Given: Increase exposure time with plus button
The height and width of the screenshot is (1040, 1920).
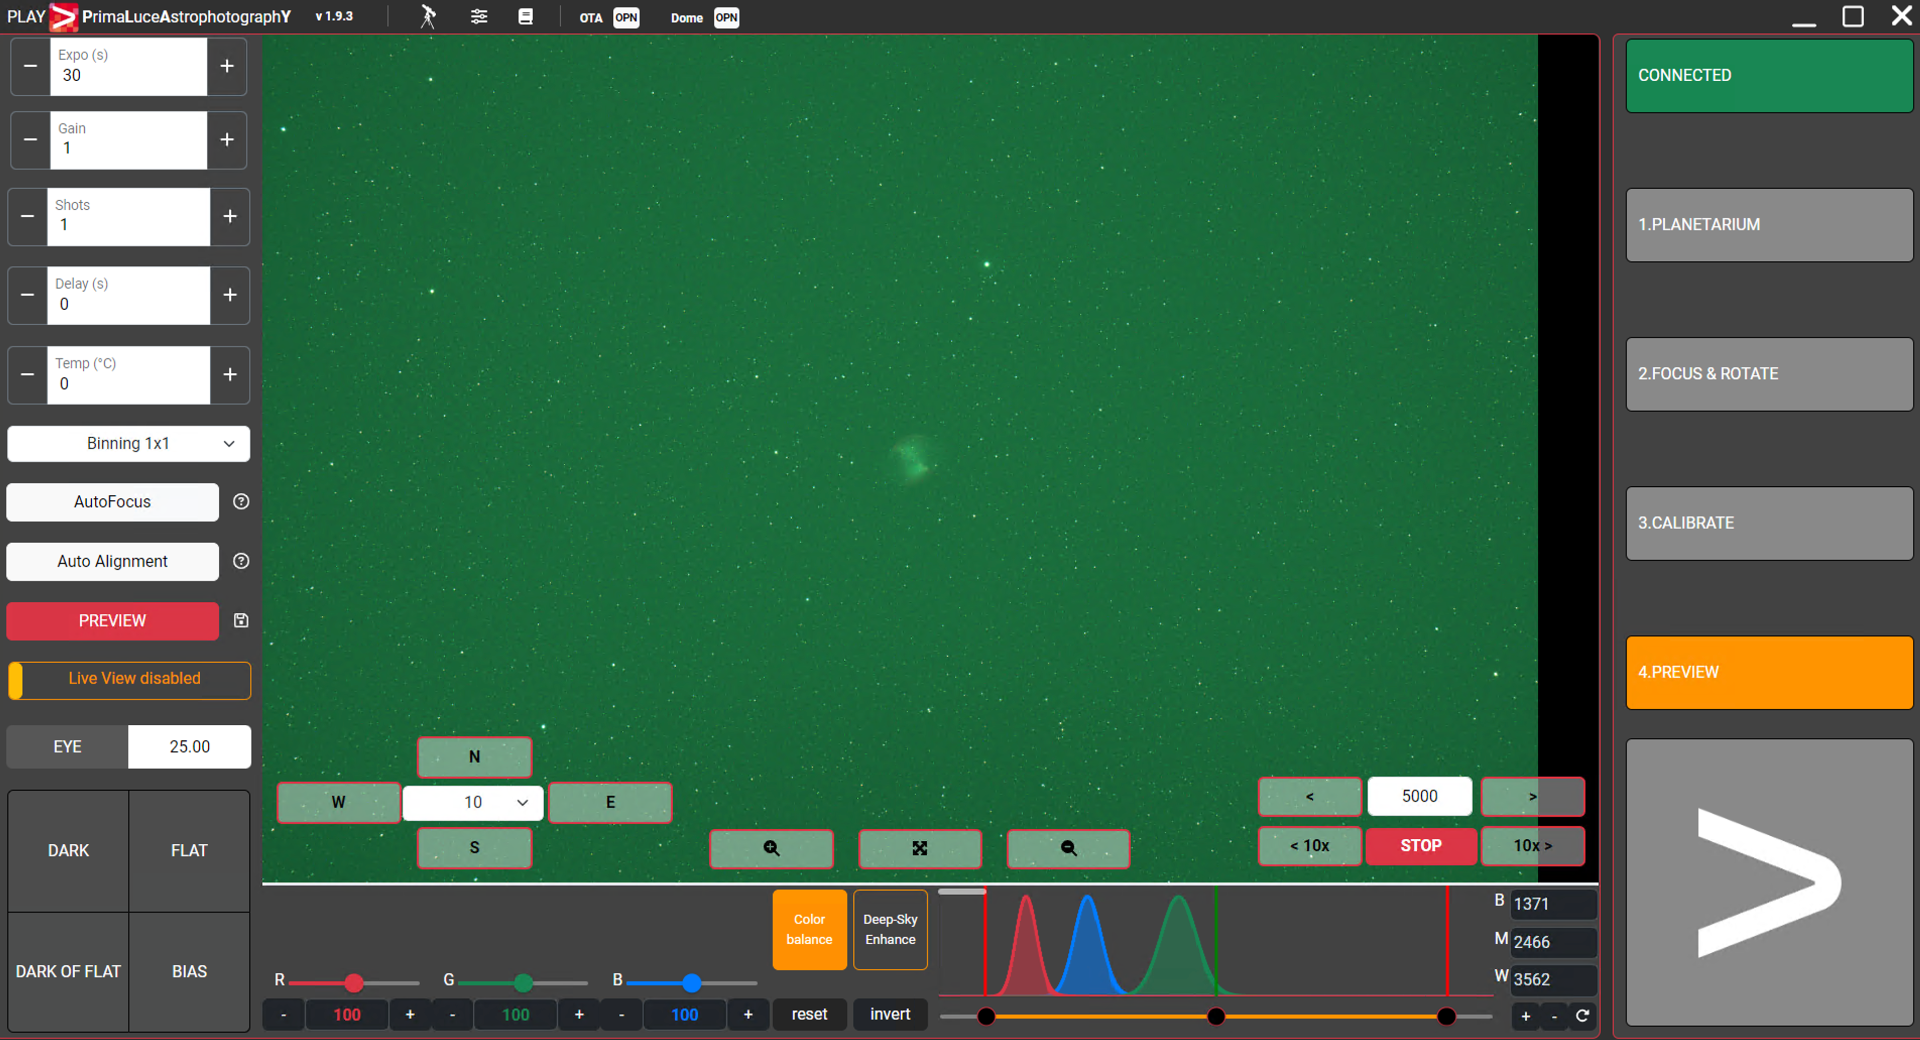Looking at the screenshot, I should coord(227,66).
